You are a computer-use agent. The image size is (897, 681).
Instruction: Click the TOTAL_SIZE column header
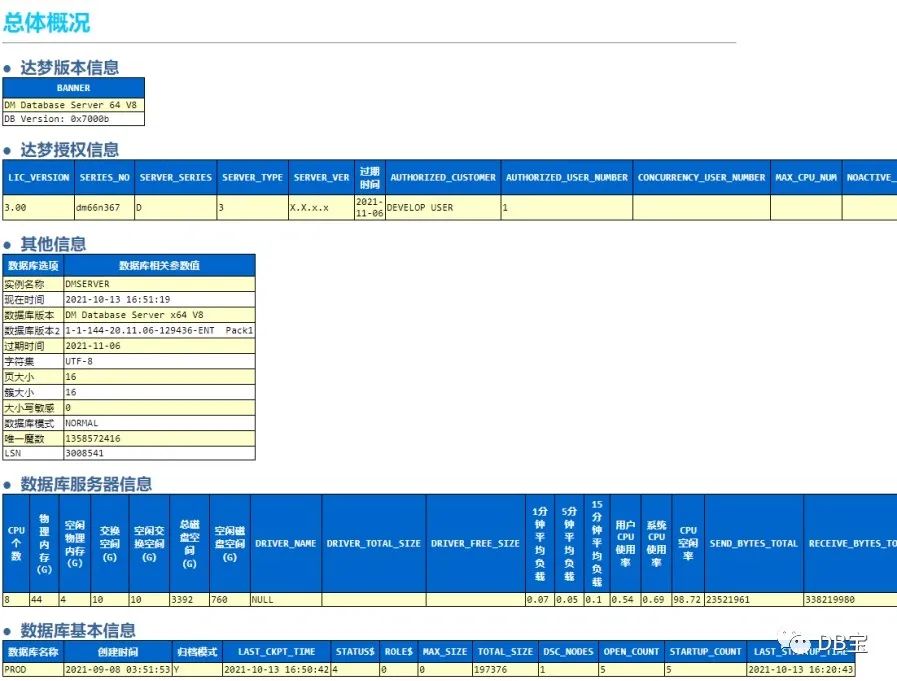coord(505,651)
